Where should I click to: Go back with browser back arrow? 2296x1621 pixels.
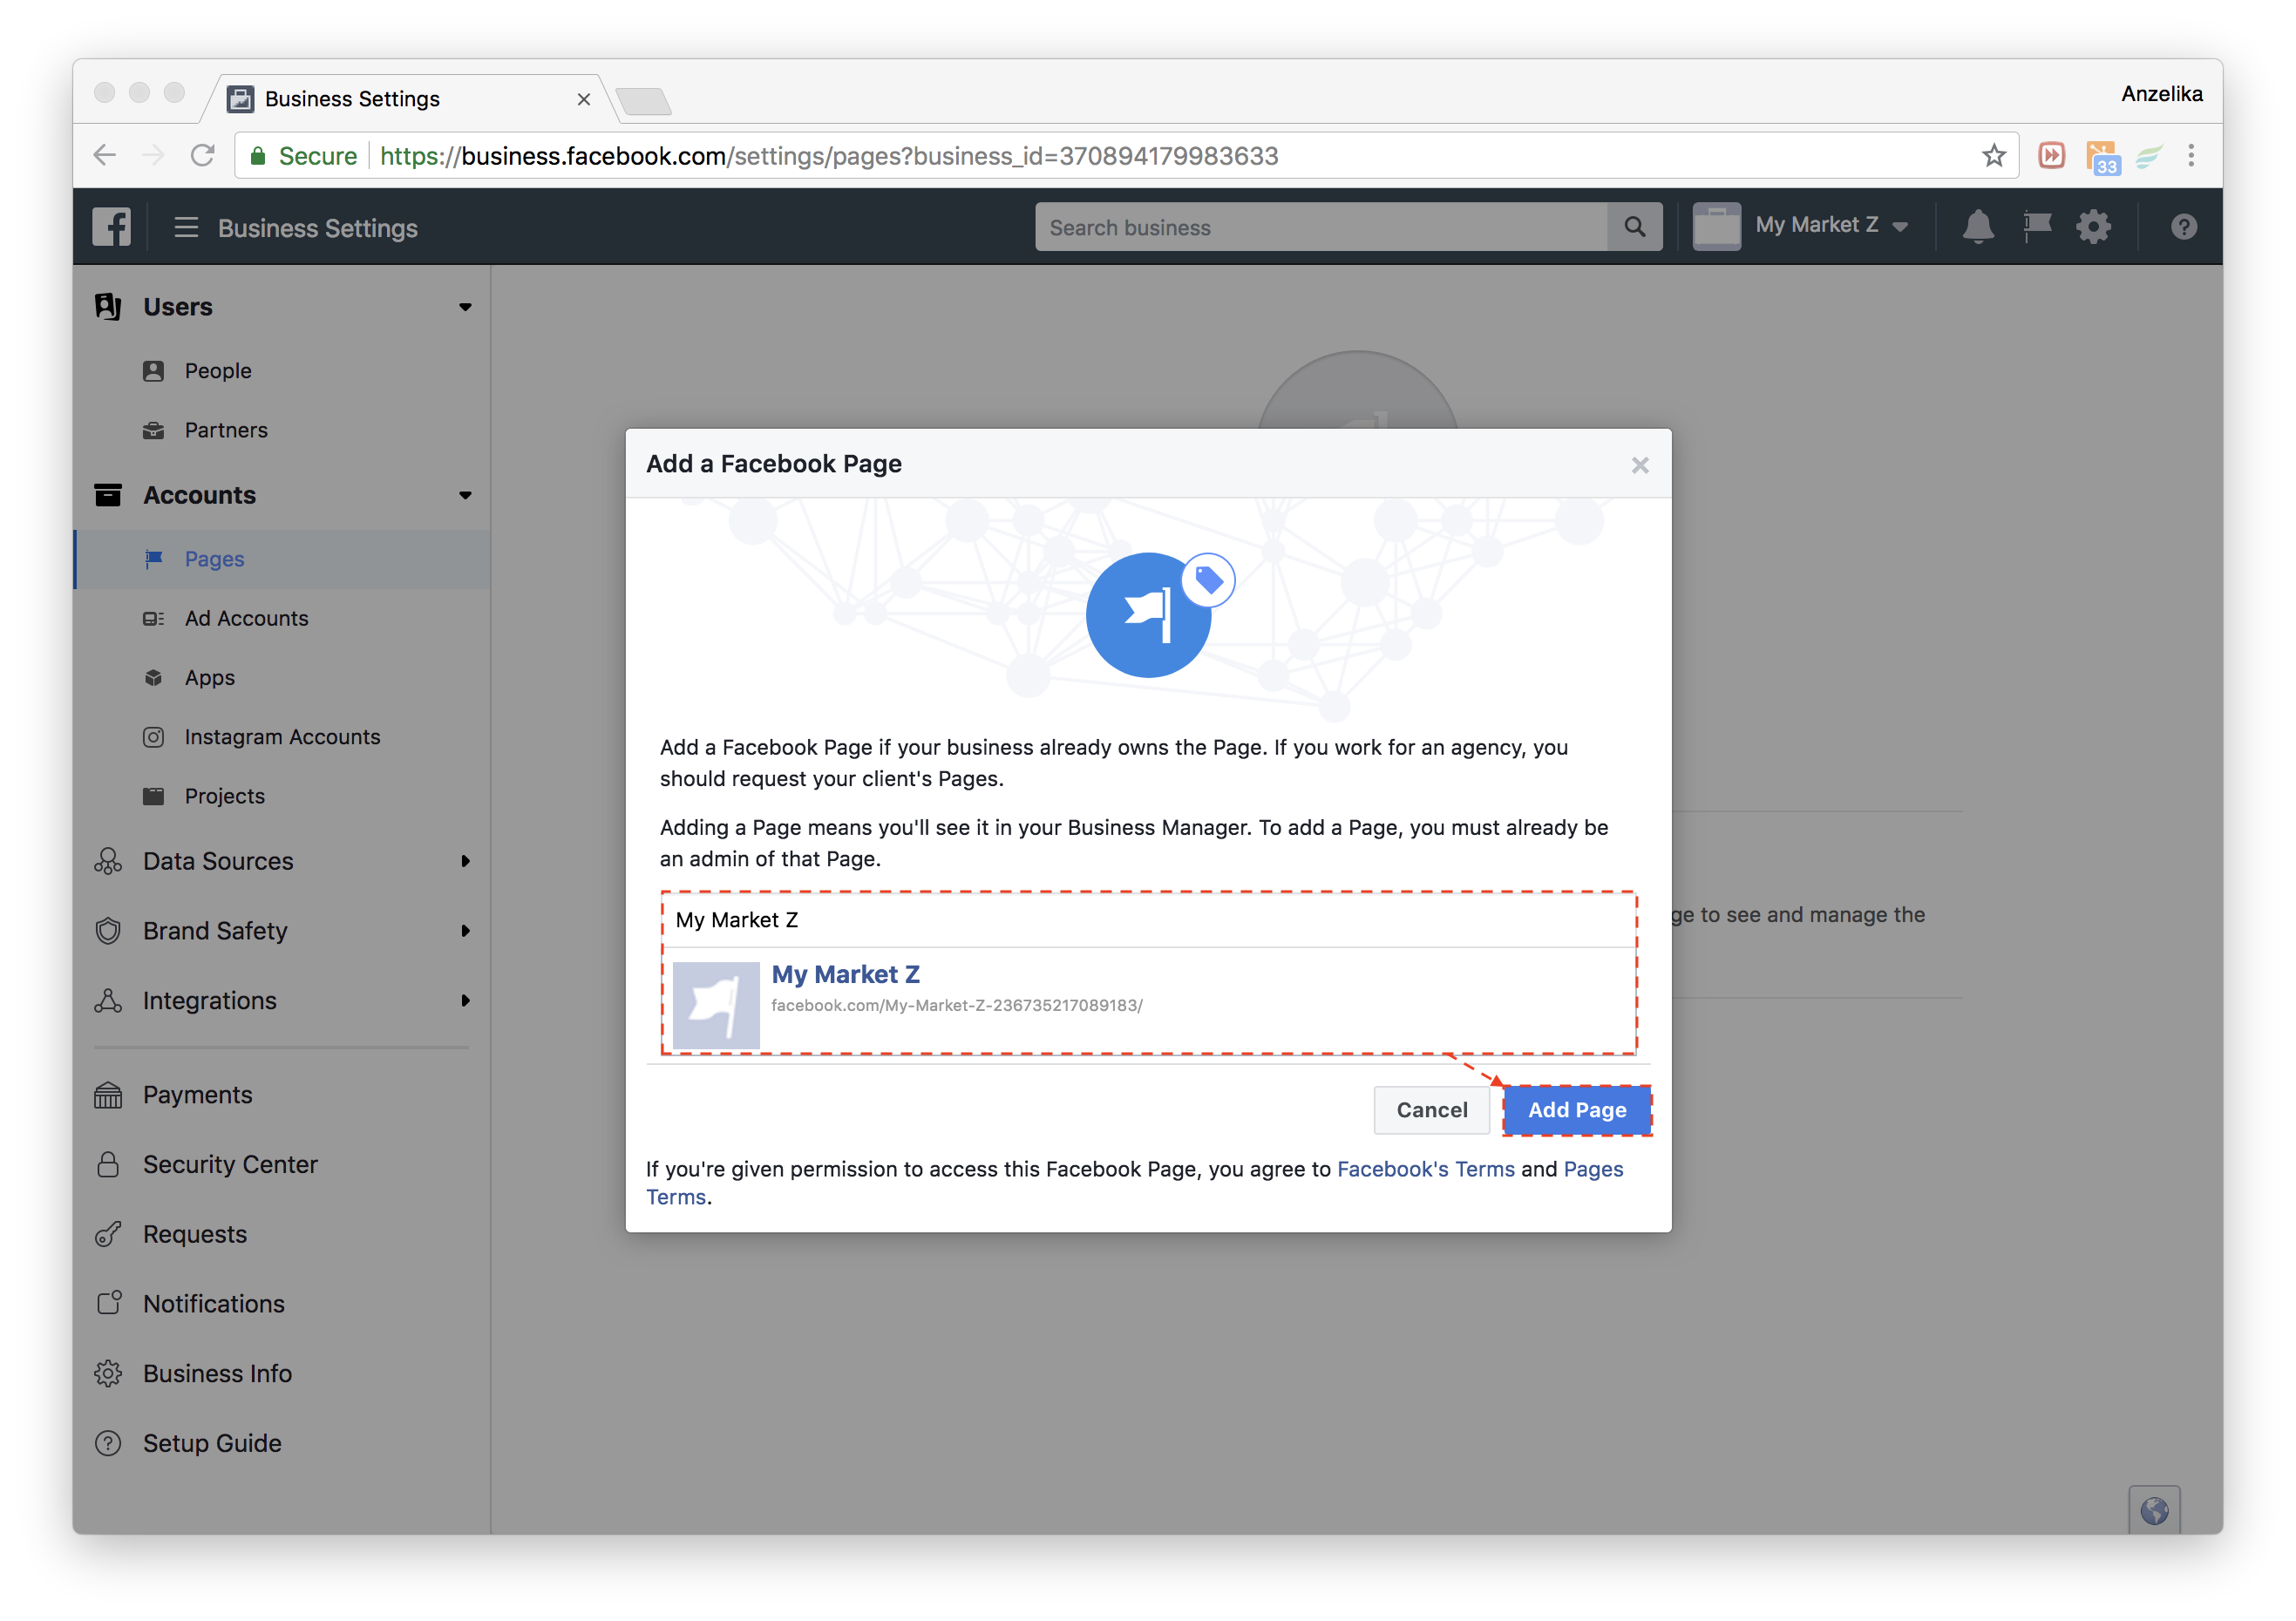coord(105,155)
